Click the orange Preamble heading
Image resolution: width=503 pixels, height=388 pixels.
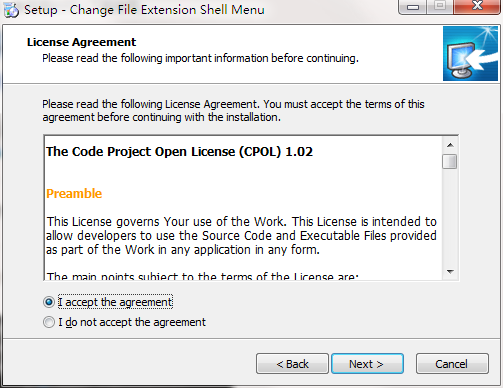74,194
